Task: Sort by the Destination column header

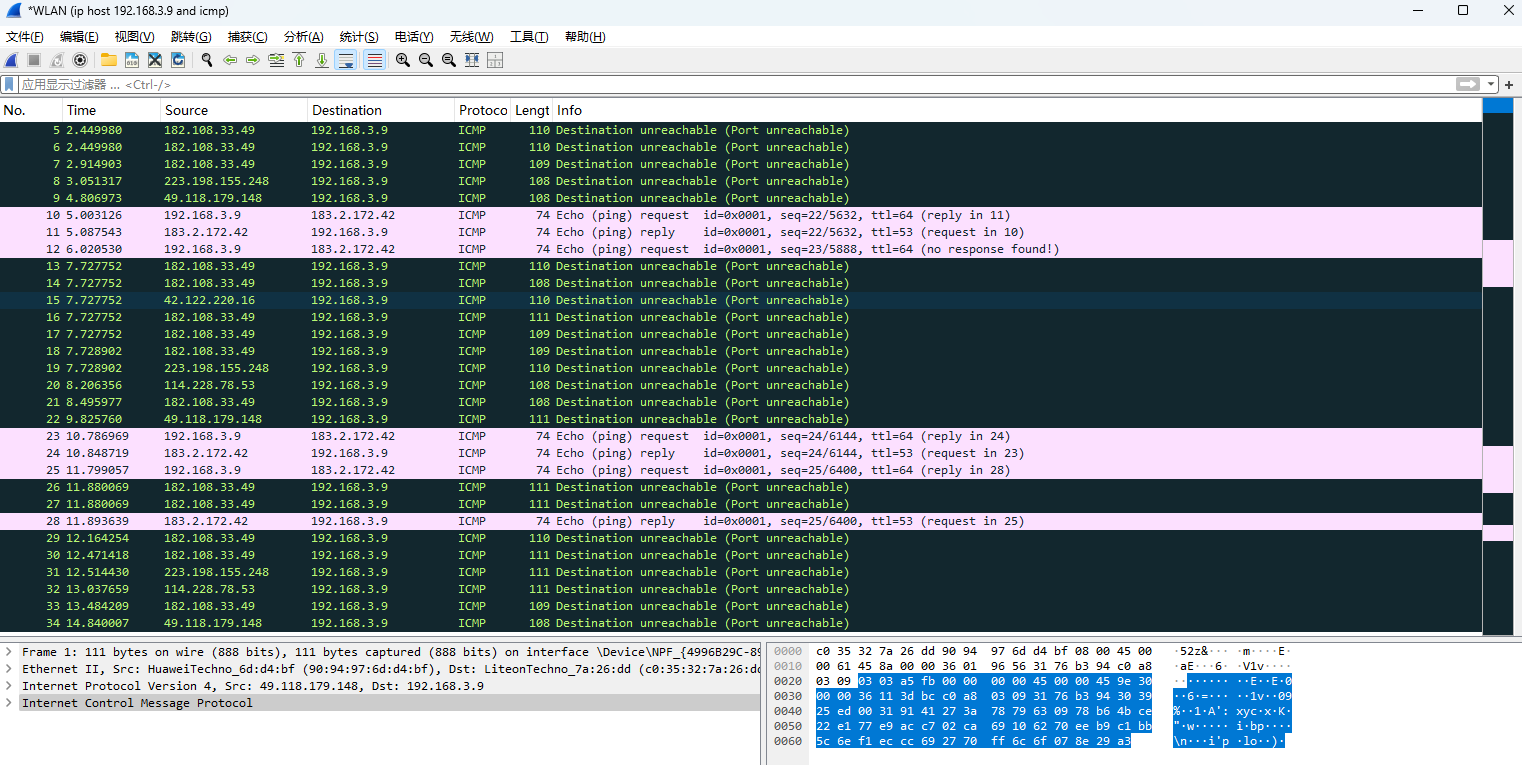Action: click(381, 110)
